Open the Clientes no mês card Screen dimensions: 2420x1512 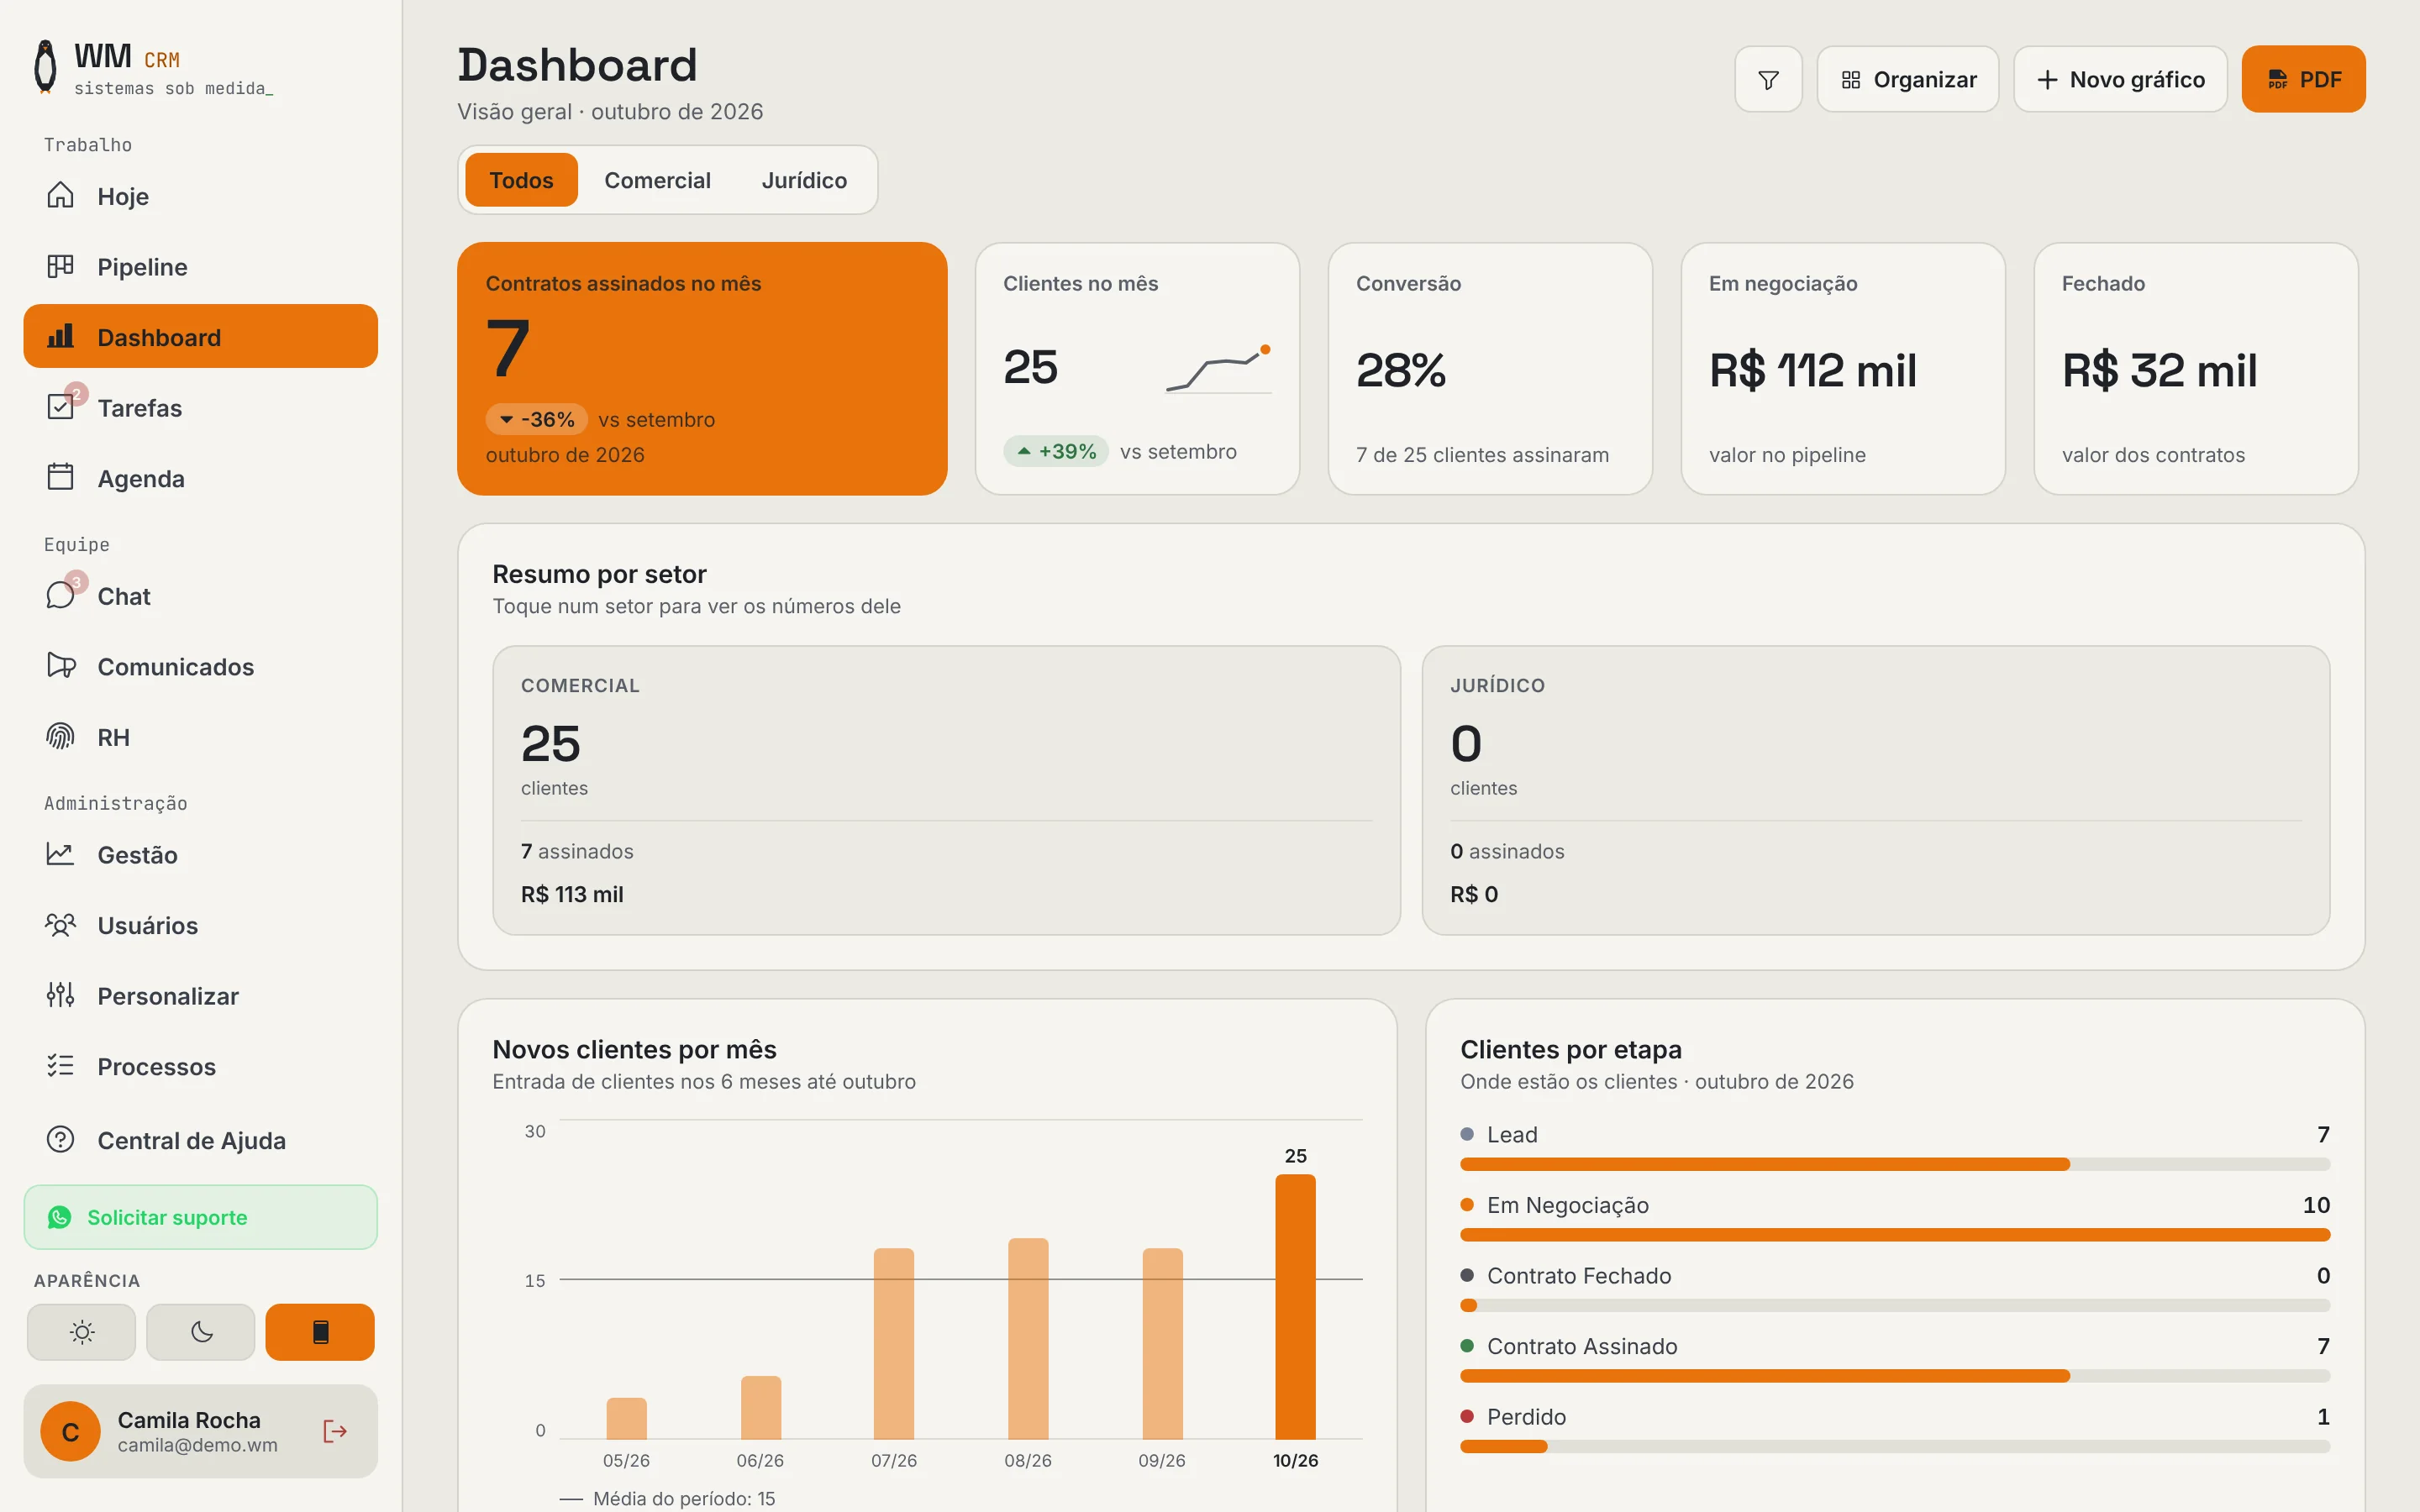click(x=1137, y=368)
